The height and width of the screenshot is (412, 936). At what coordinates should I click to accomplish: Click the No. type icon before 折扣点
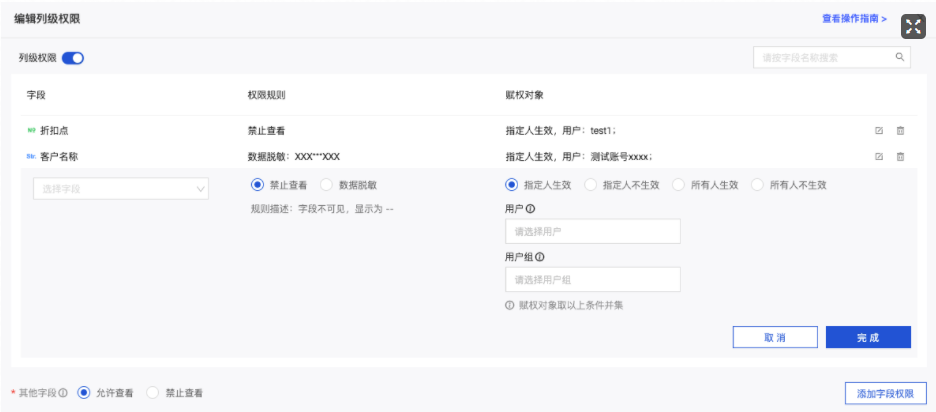click(x=31, y=130)
